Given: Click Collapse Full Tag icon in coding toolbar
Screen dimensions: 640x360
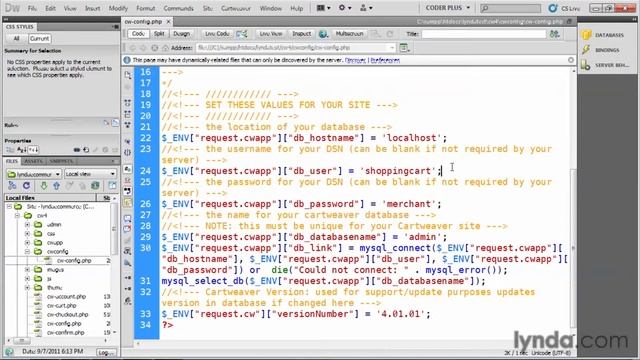Looking at the screenshot, I should click(128, 103).
